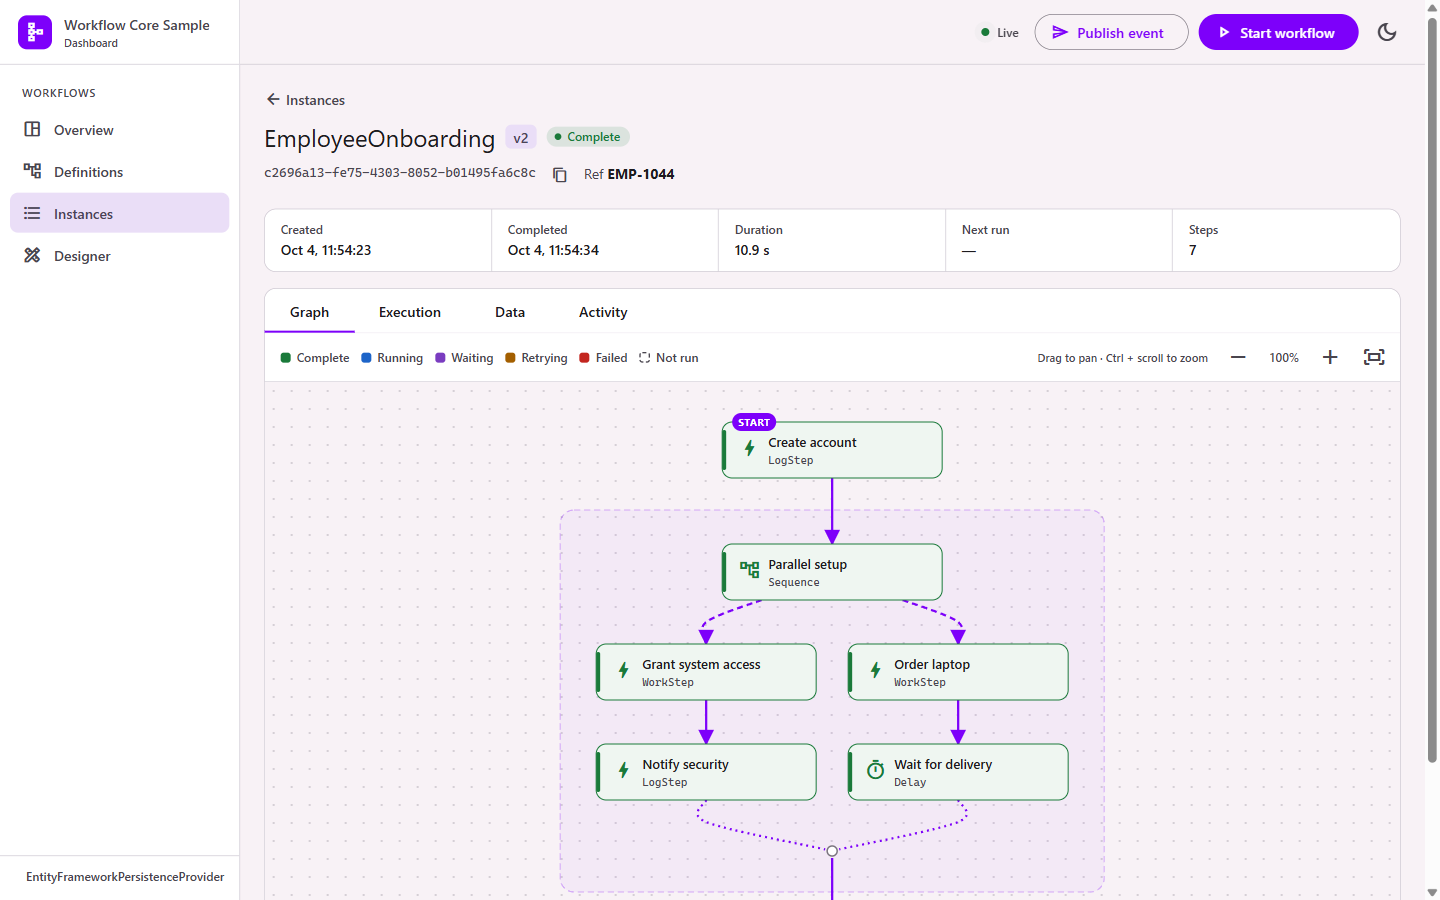Click the Notify security step node
The image size is (1440, 900).
coord(706,772)
